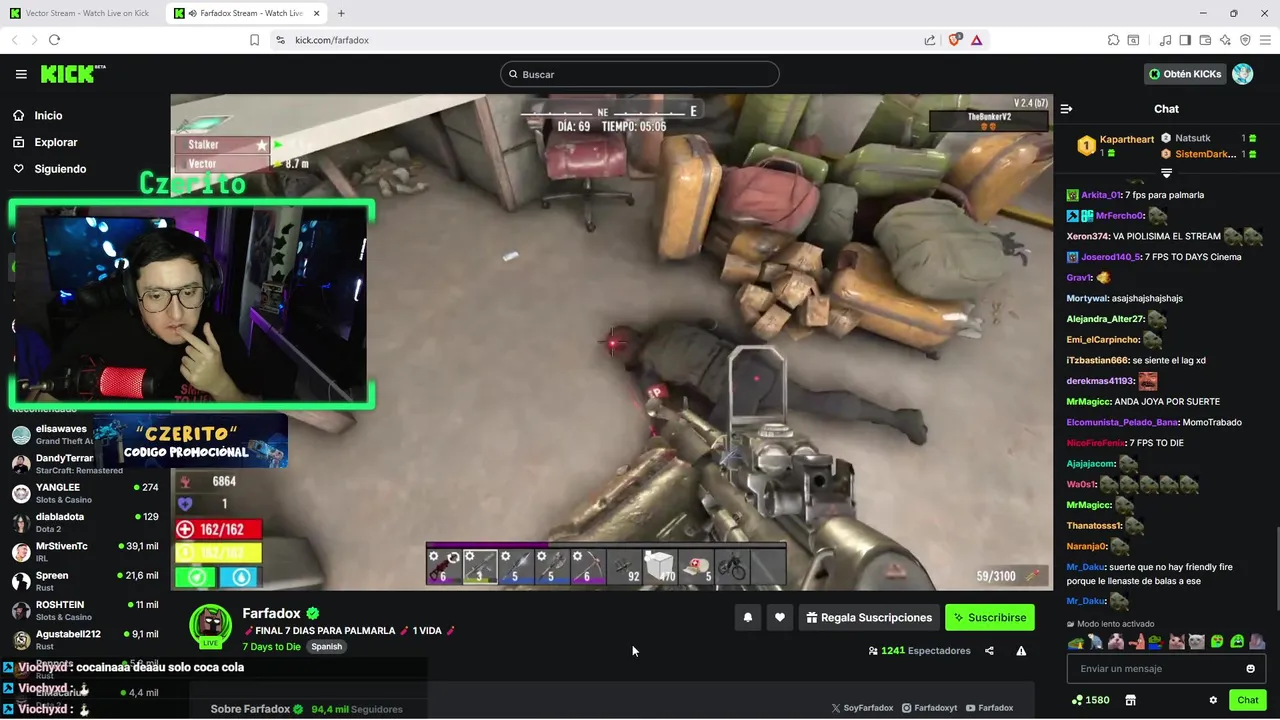Open diabladota recommended channel
Image resolution: width=1280 pixels, height=720 pixels.
85,522
